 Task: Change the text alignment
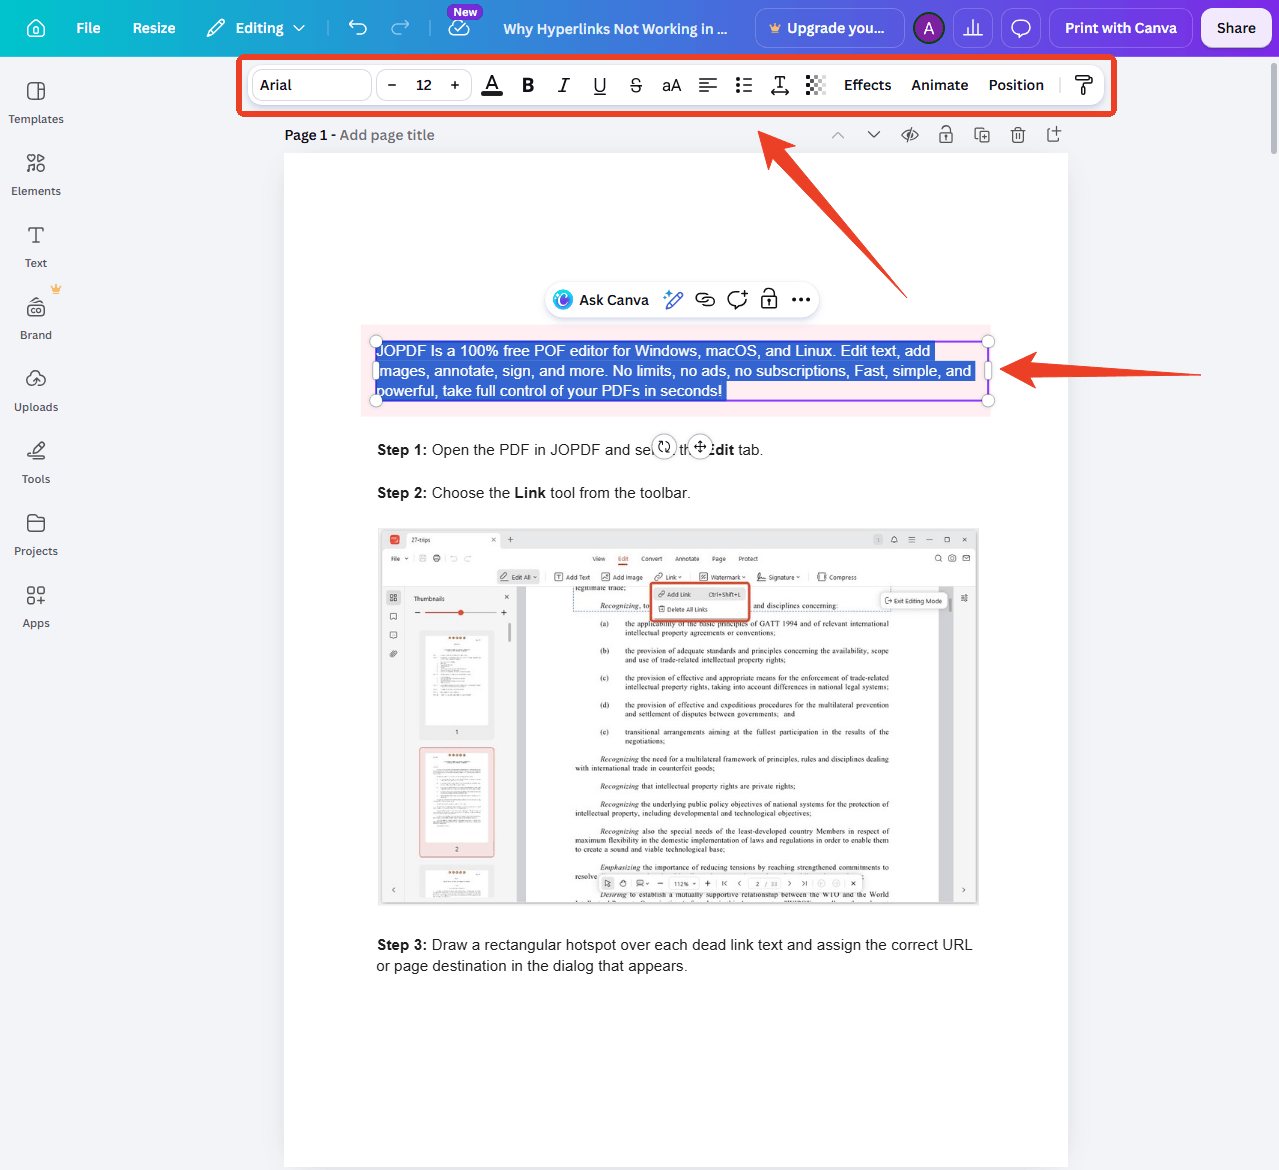tap(708, 85)
